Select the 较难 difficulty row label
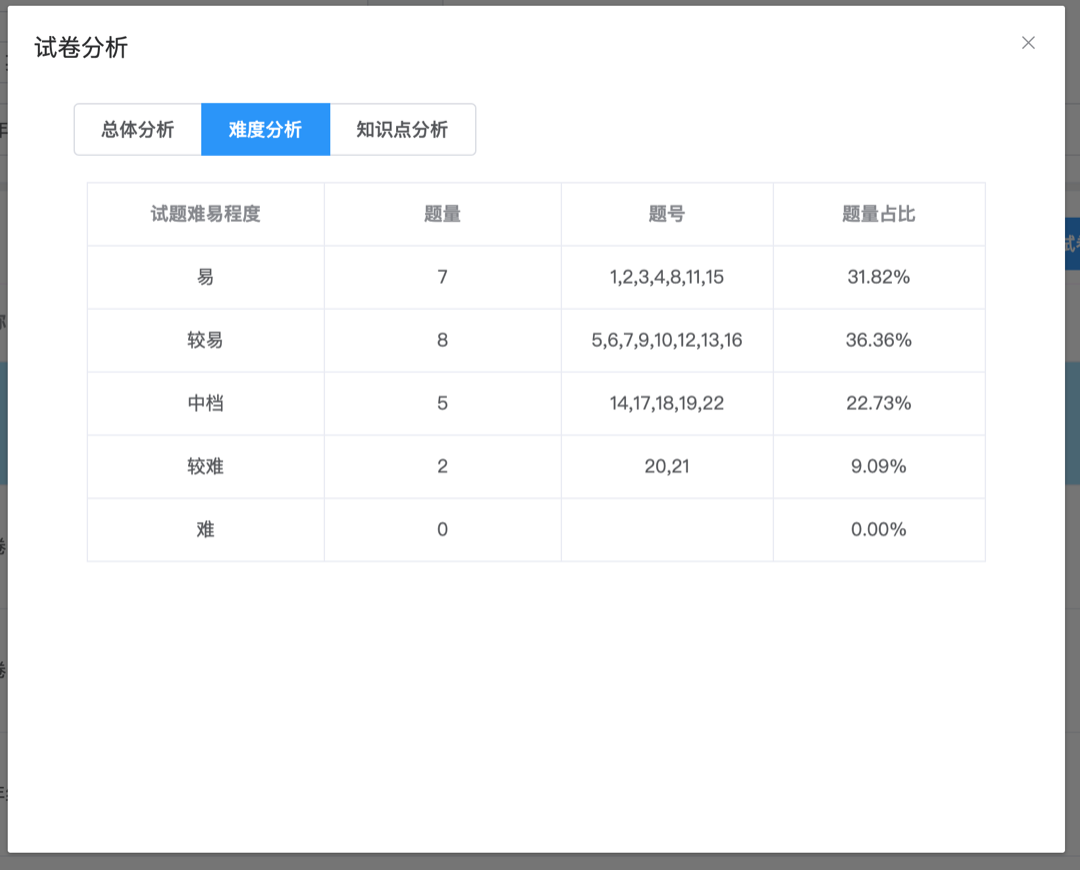Screen dimensions: 1080x871 click(205, 466)
